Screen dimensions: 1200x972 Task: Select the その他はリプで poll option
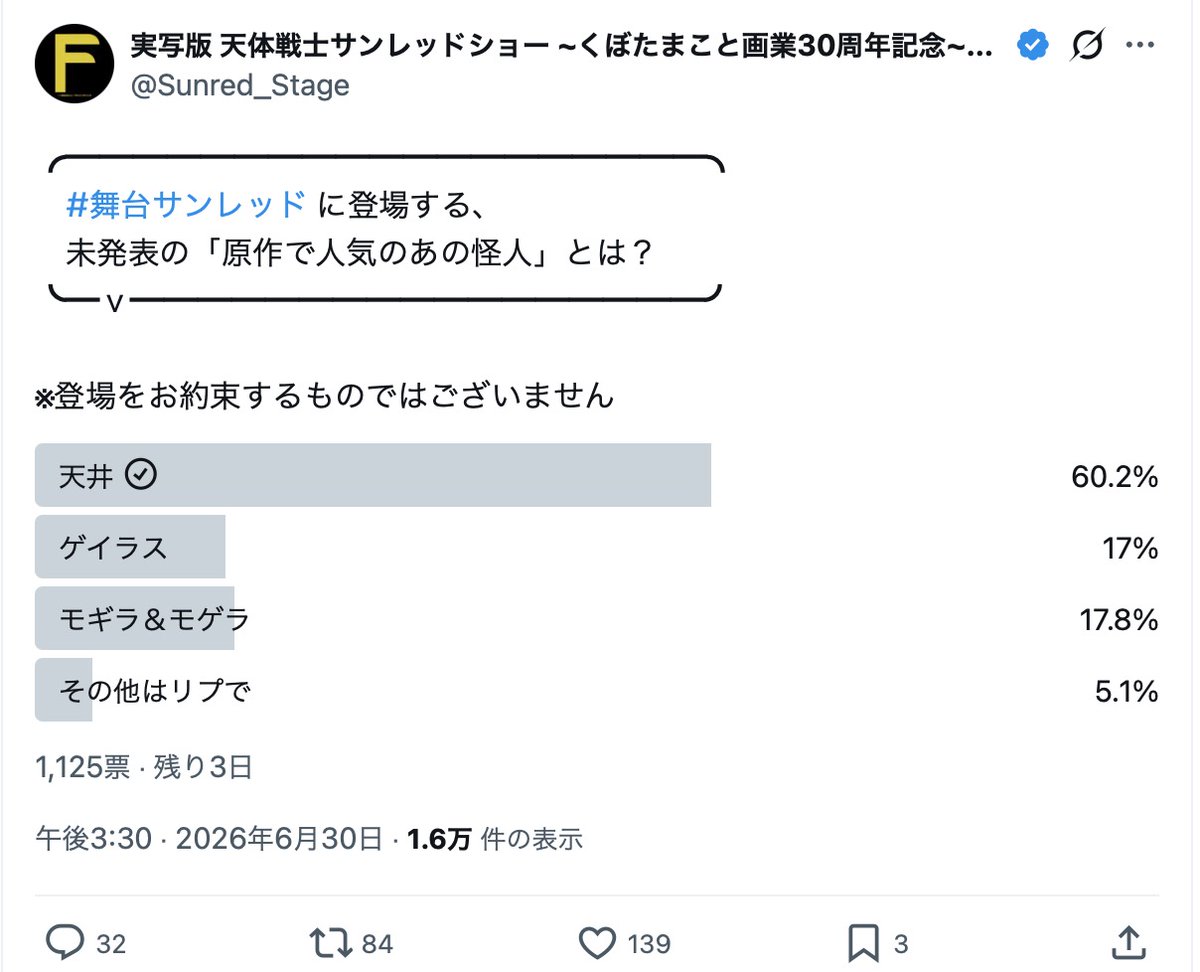click(x=597, y=691)
